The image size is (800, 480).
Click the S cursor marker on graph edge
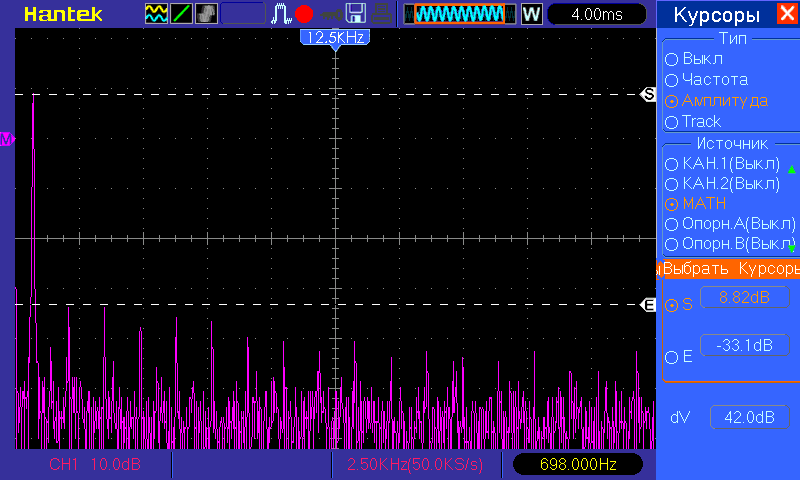pyautogui.click(x=648, y=94)
